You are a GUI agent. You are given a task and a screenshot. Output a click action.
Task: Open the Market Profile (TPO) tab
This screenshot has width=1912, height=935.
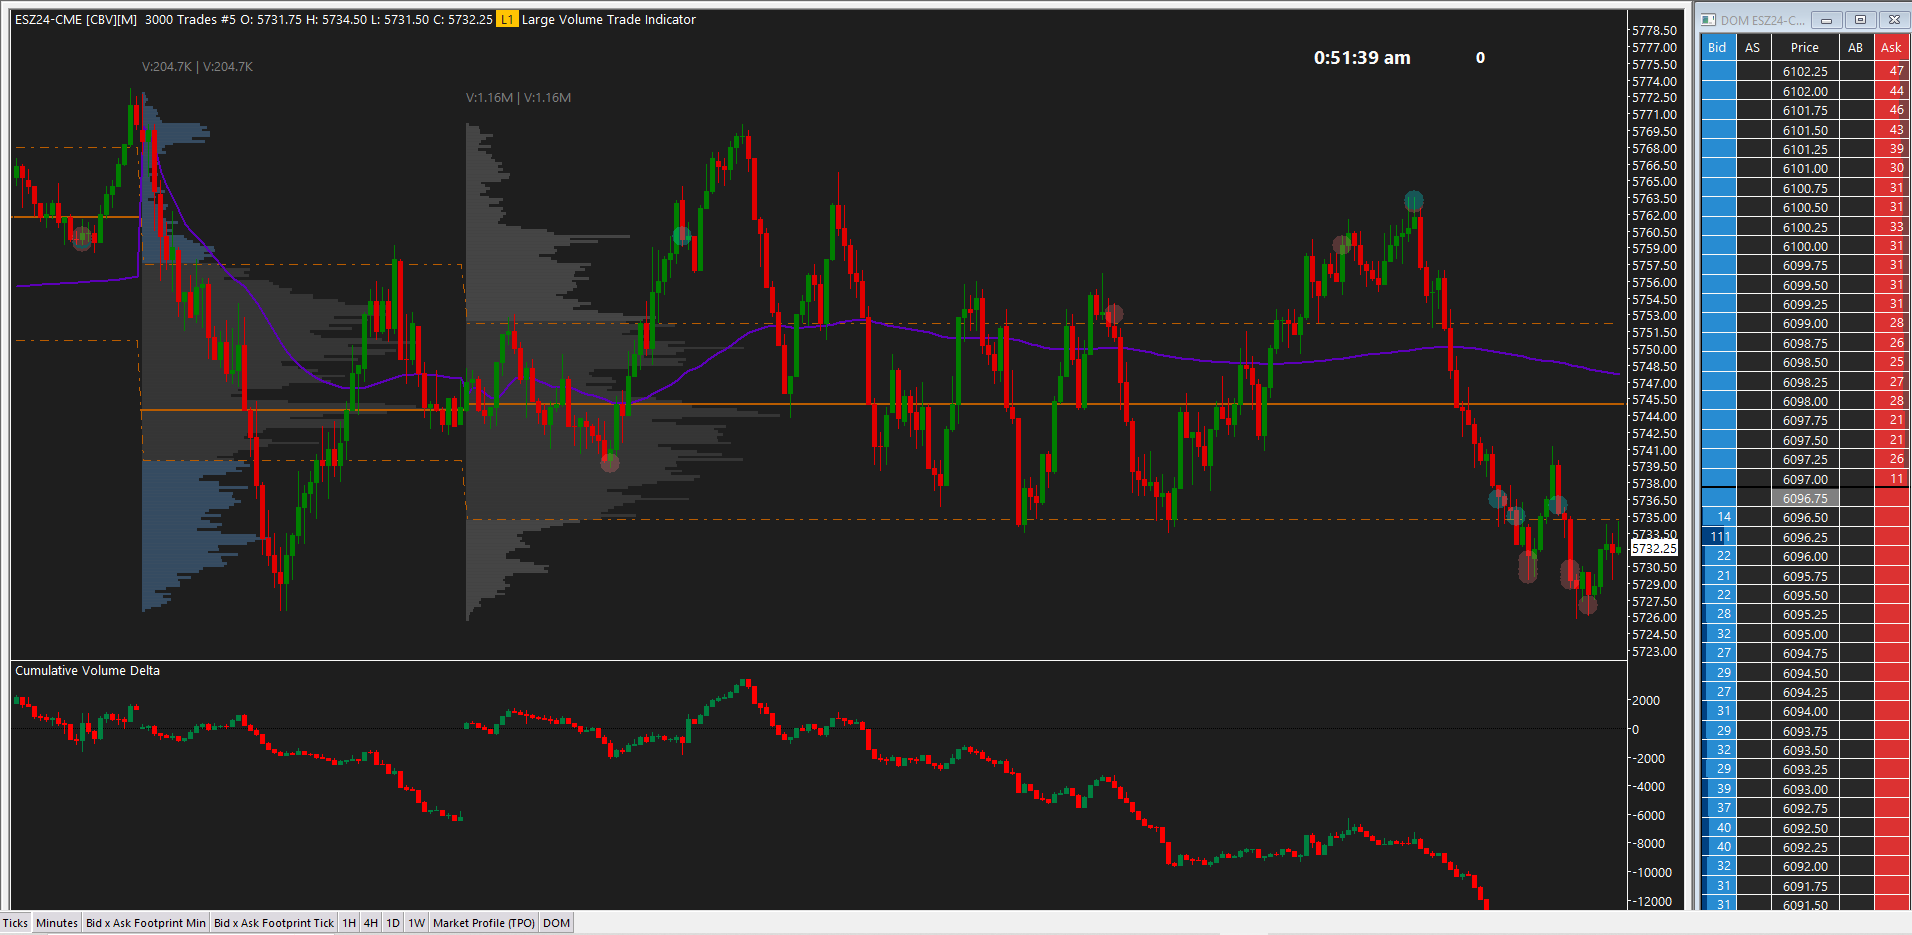pos(483,922)
